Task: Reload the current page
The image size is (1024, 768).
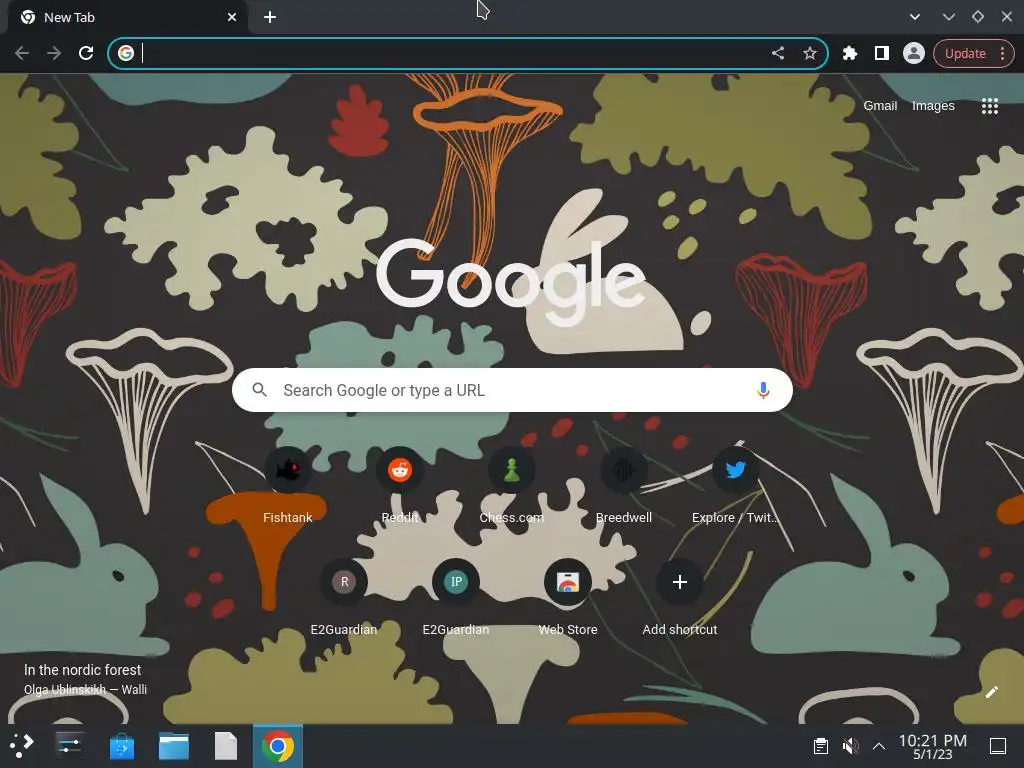Action: pyautogui.click(x=86, y=53)
